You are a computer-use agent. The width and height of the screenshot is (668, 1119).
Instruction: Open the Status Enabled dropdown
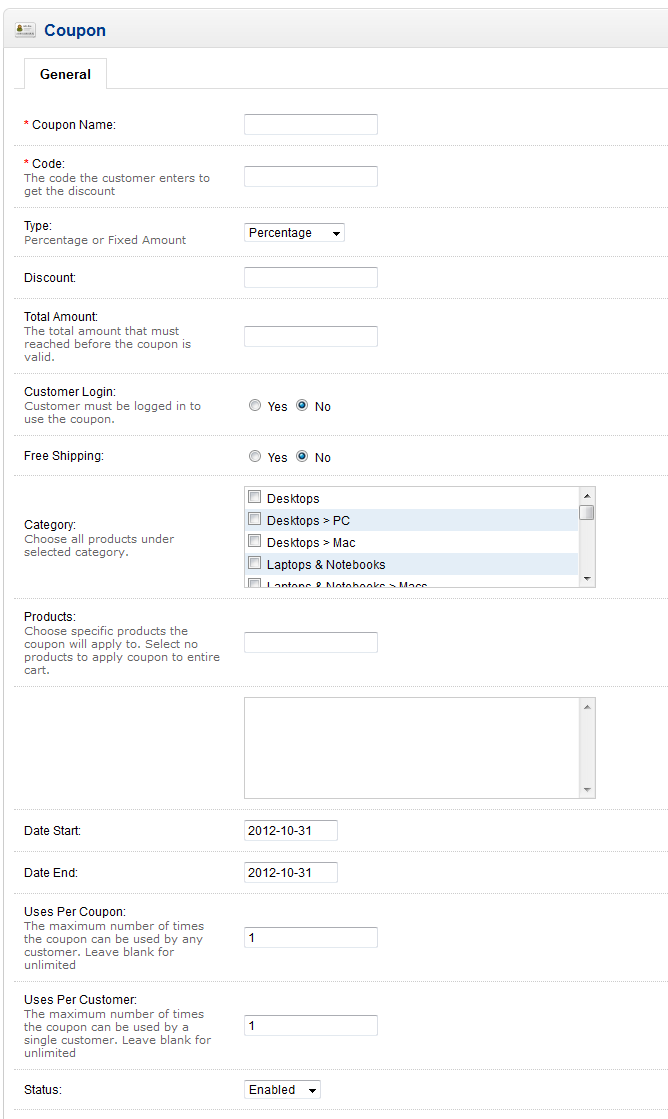tap(282, 1090)
